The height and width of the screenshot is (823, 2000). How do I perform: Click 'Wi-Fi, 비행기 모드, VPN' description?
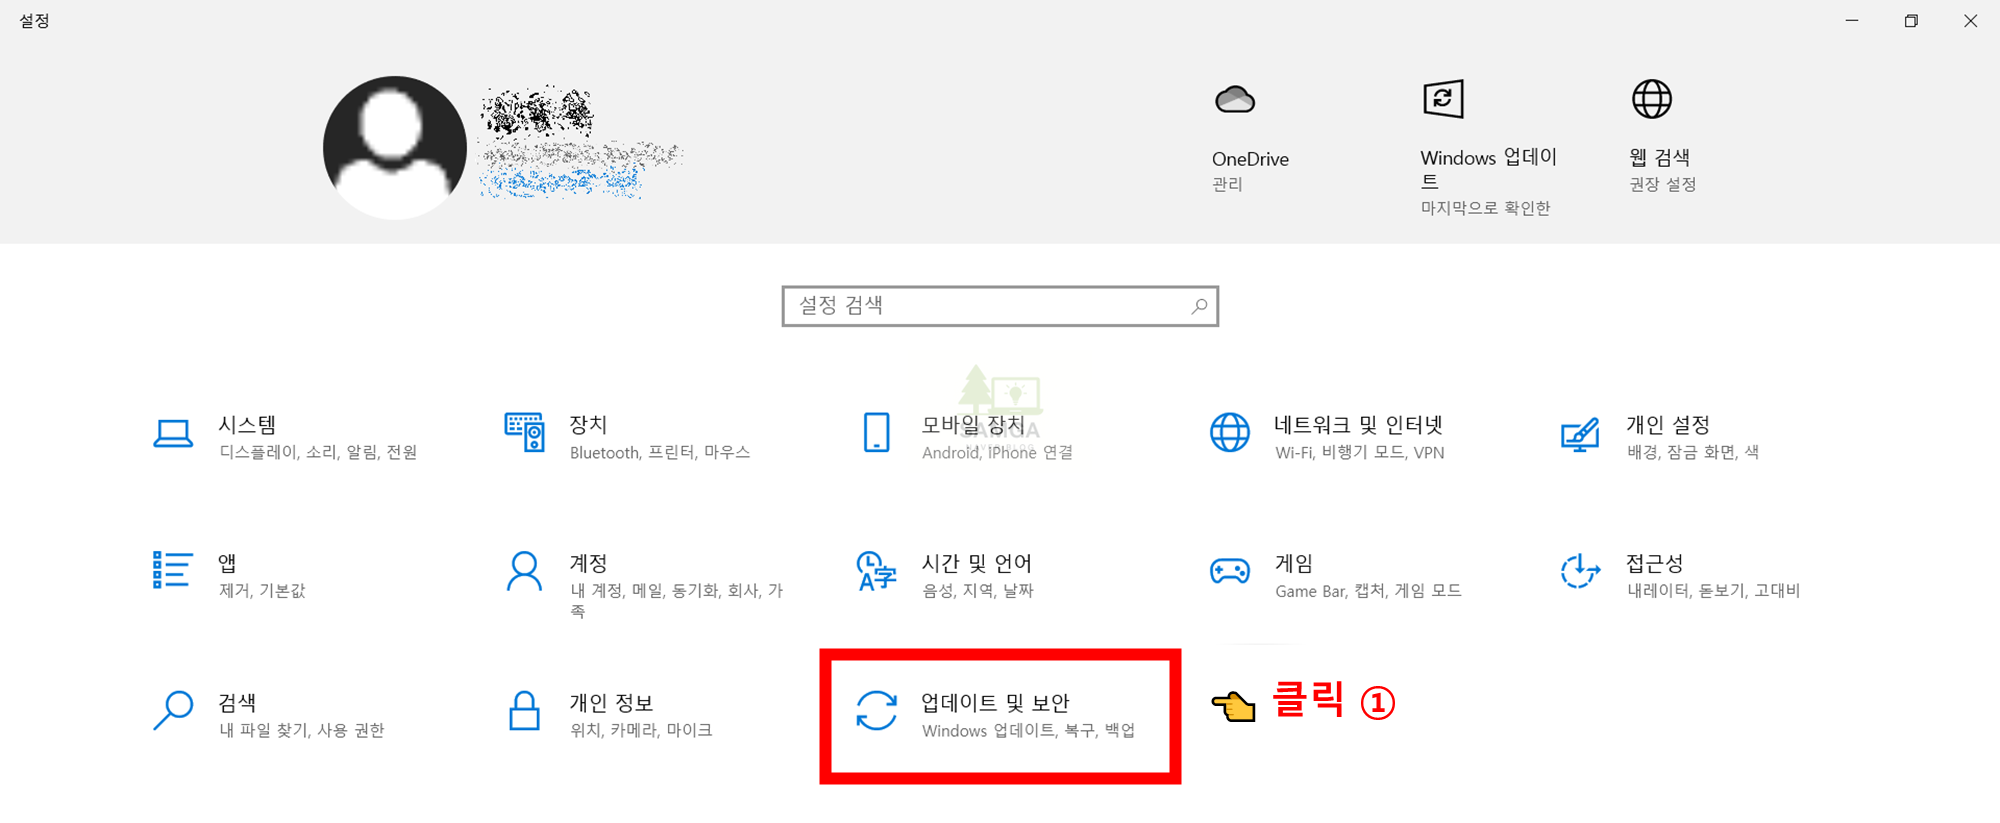pyautogui.click(x=1360, y=452)
